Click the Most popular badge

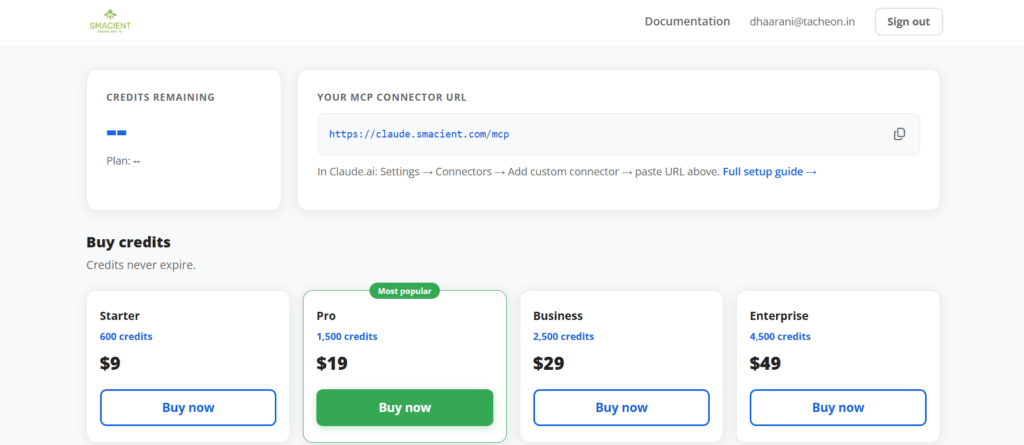(x=404, y=291)
